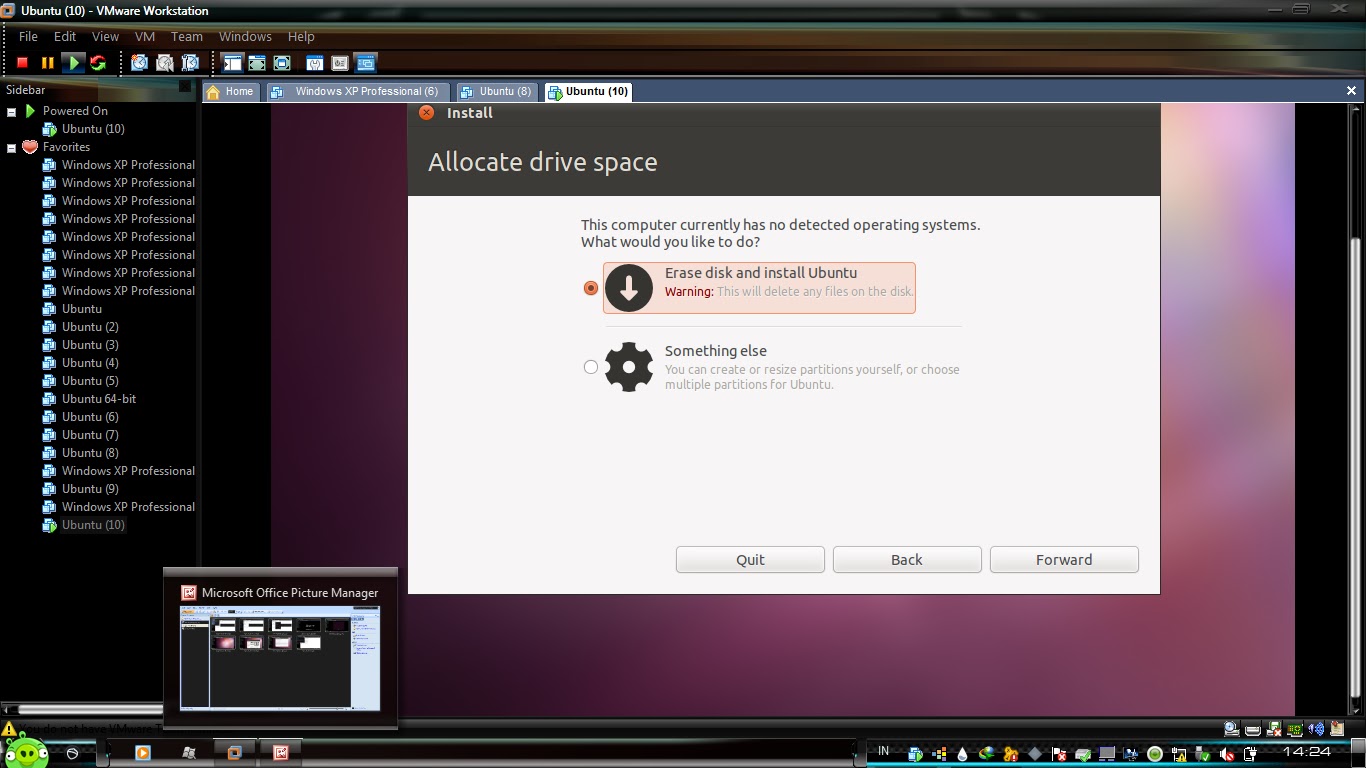Close the current VM tab with the X
Viewport: 1366px width, 768px height.
pyautogui.click(x=1351, y=91)
